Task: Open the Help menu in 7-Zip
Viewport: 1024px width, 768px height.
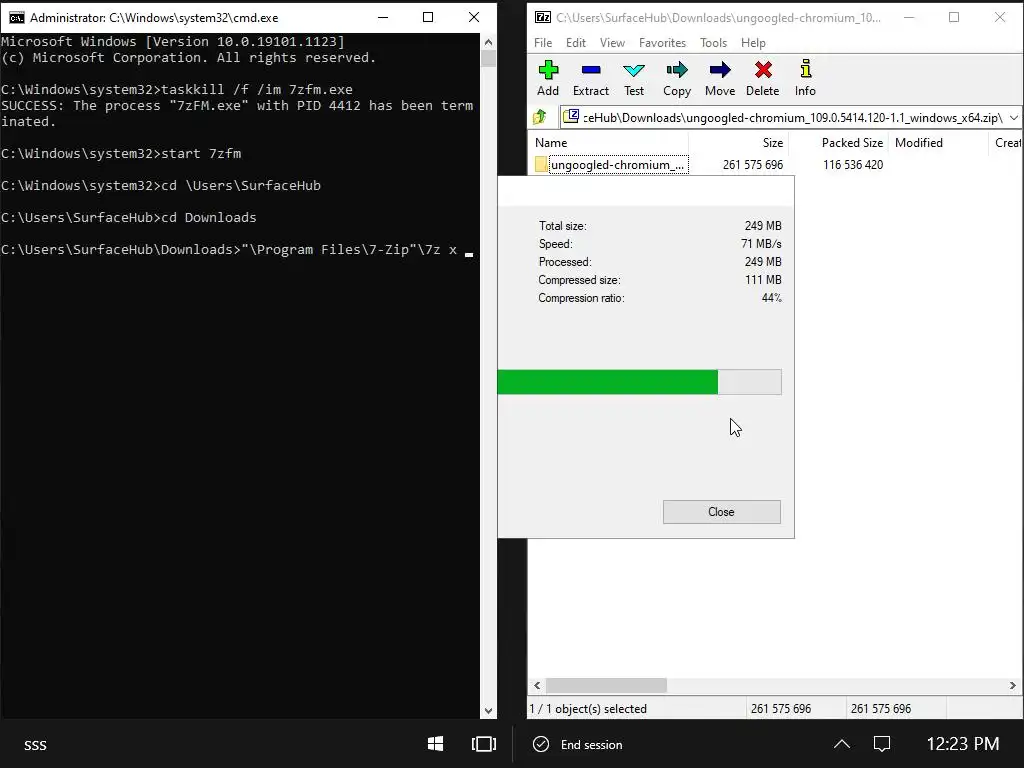Action: pyautogui.click(x=753, y=42)
